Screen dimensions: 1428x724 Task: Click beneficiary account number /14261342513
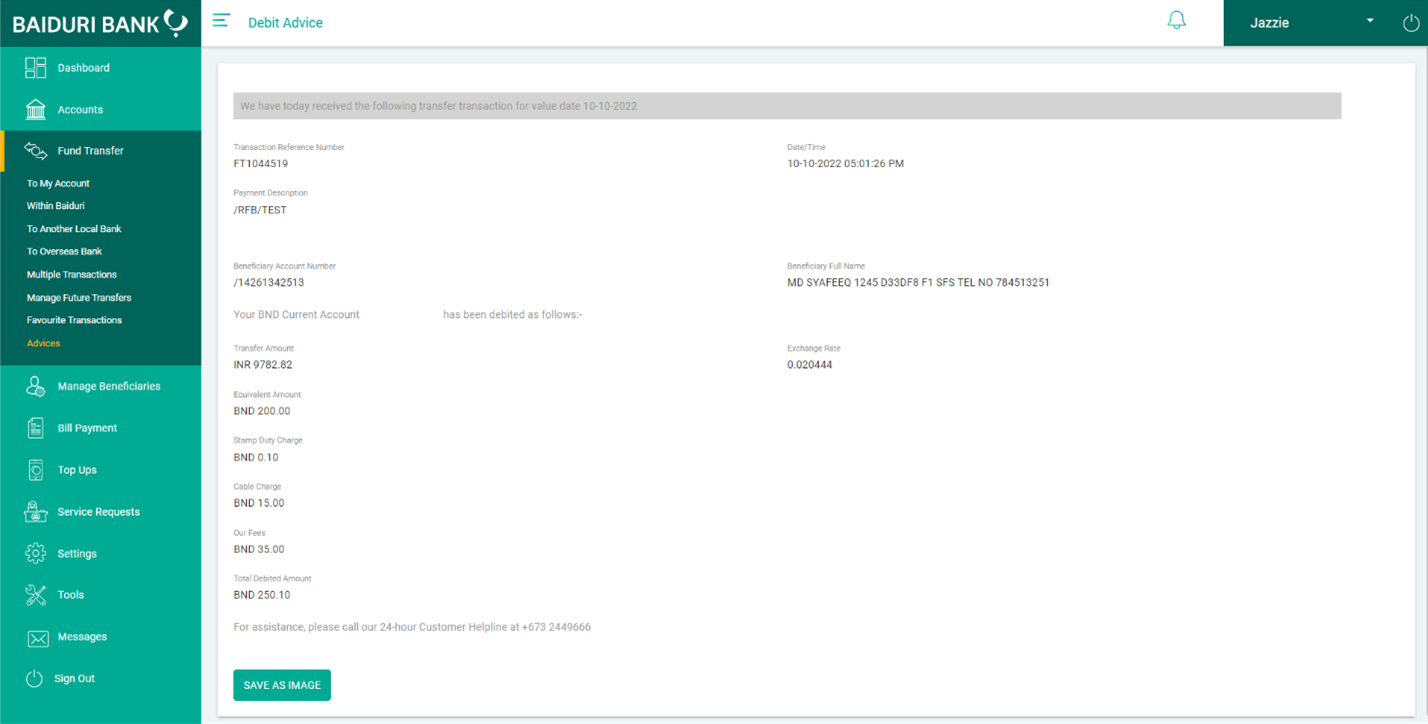[x=268, y=283]
